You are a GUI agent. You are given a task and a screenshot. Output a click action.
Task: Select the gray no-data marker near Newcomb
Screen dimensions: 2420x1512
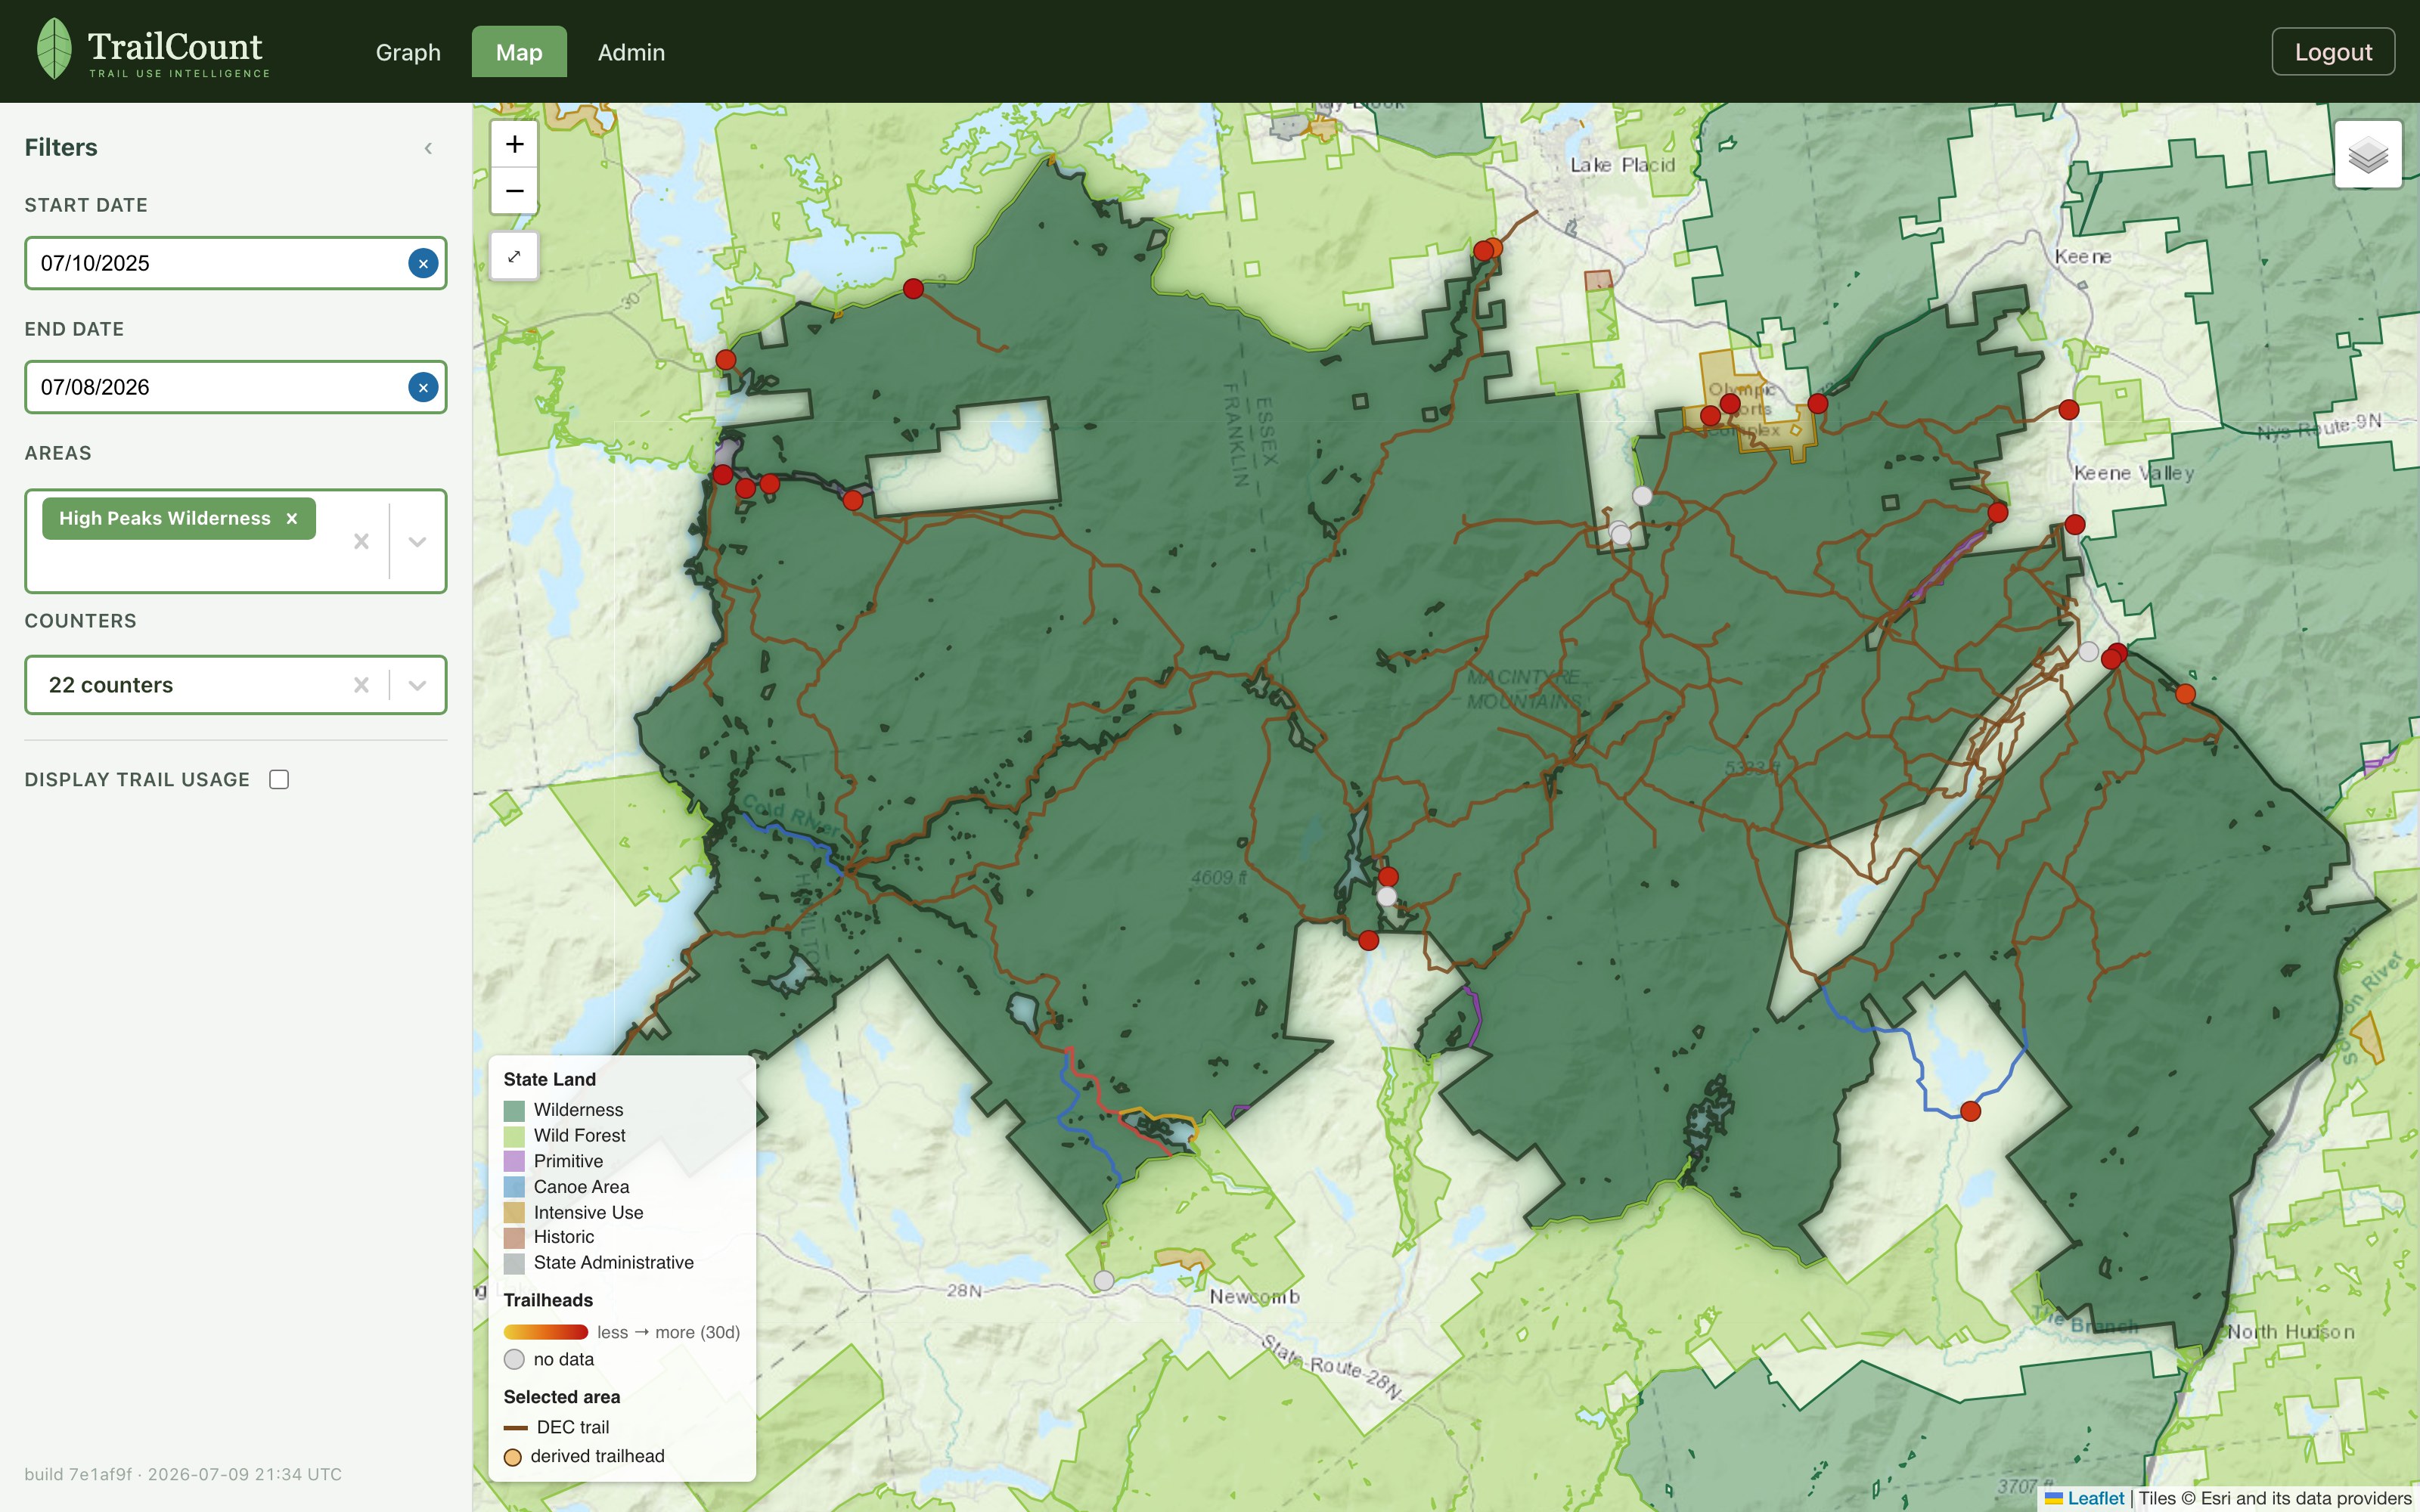[1104, 1280]
